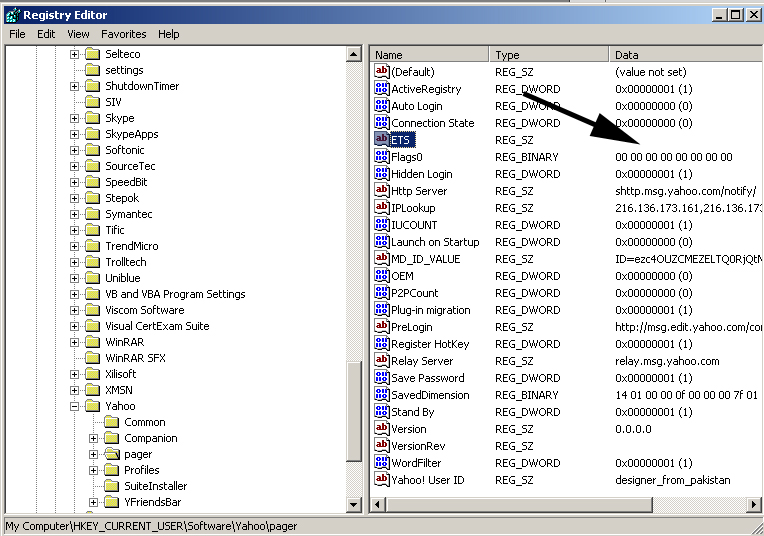Expand the Companion subkey
Viewport: 764px width, 536px height.
click(x=94, y=438)
